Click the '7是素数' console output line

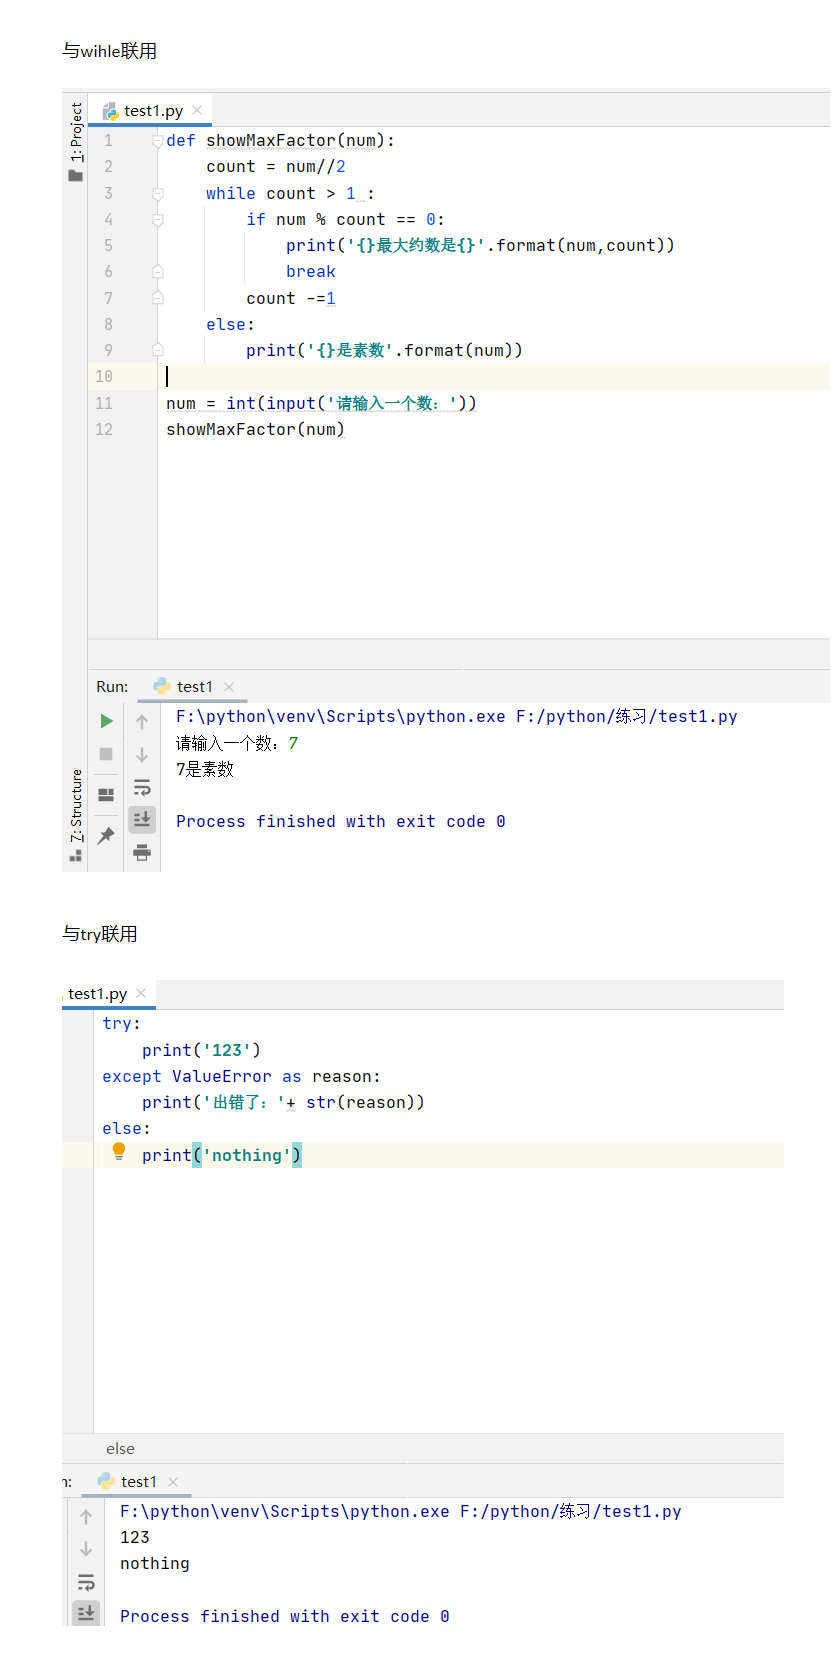coord(205,769)
